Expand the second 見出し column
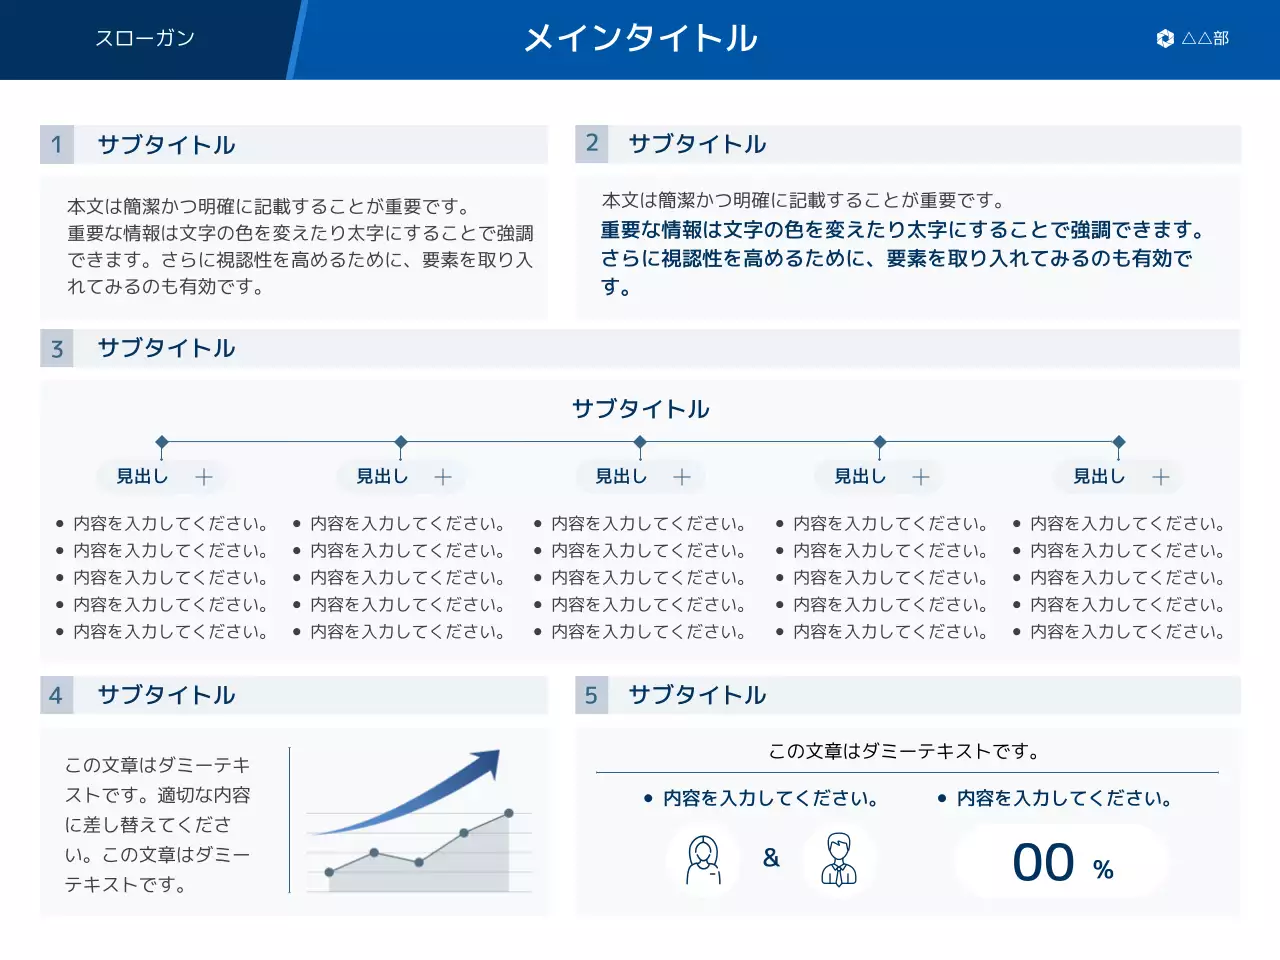1280x960 pixels. pos(443,477)
